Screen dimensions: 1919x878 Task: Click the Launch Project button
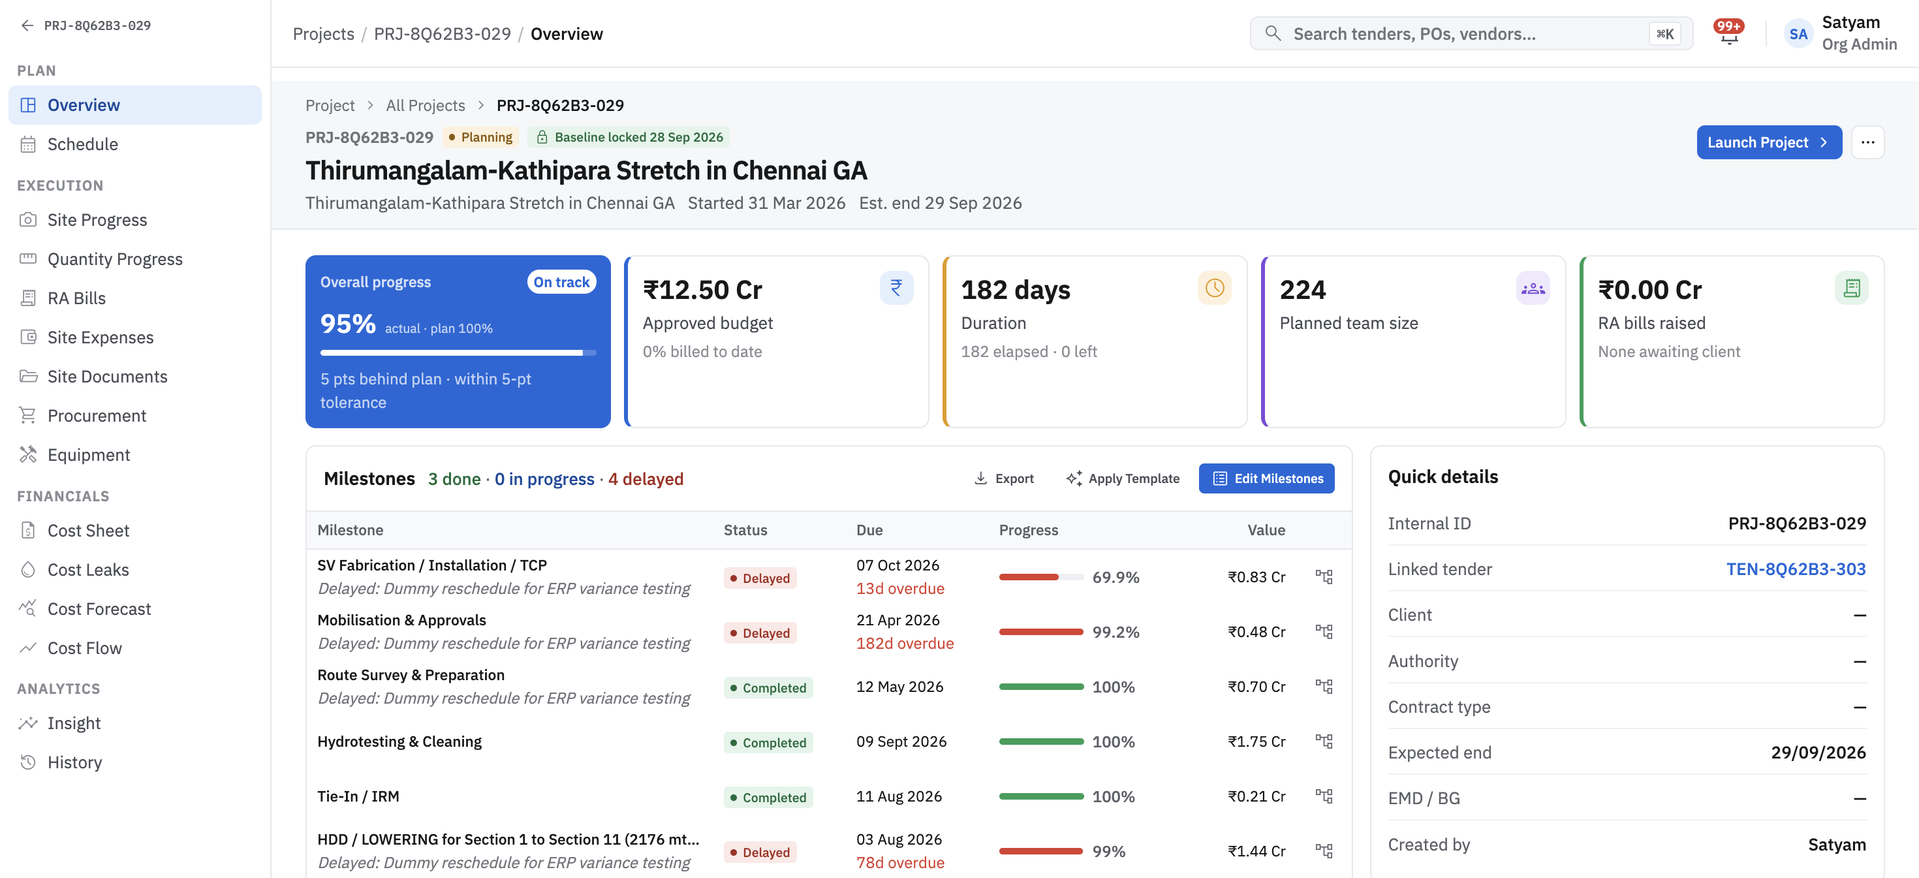click(x=1769, y=142)
